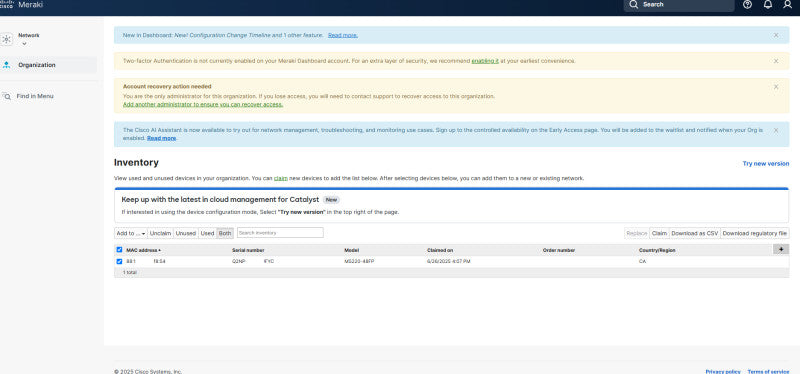Show only Unused devices
Viewport: 800px width, 374px height.
[x=186, y=233]
